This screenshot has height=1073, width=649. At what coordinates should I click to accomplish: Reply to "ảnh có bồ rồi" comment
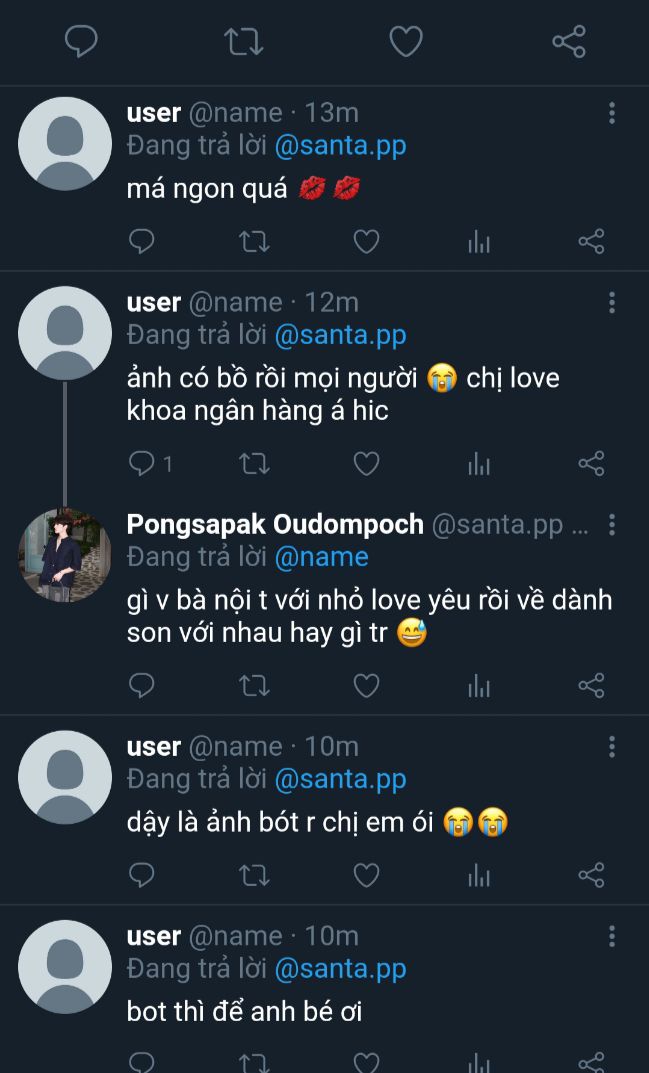(x=143, y=463)
